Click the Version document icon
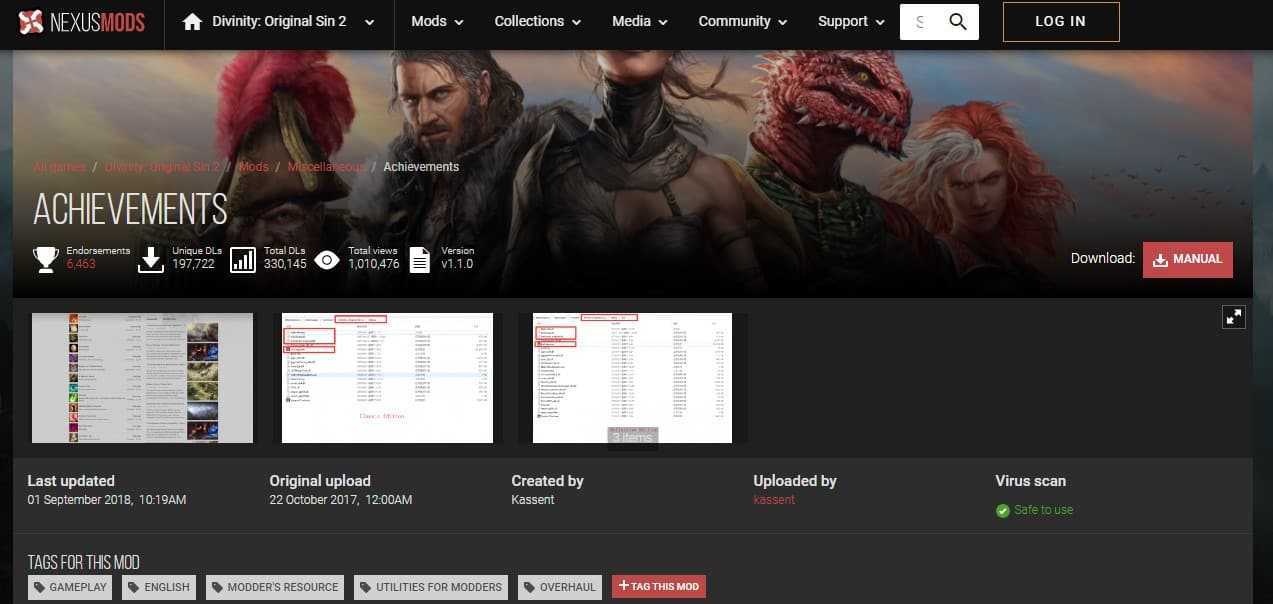1273x604 pixels. coord(420,260)
